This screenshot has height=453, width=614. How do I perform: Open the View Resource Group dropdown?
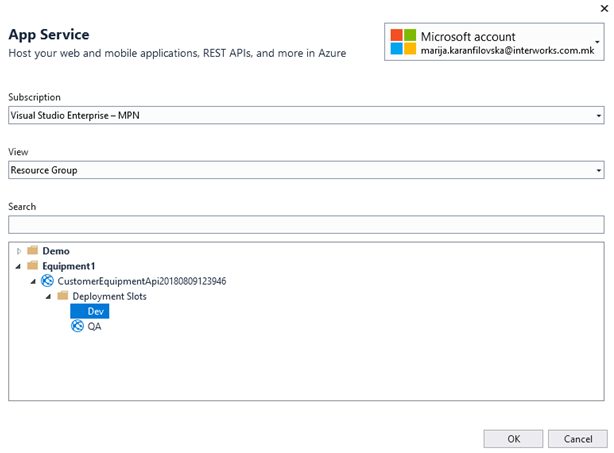306,170
